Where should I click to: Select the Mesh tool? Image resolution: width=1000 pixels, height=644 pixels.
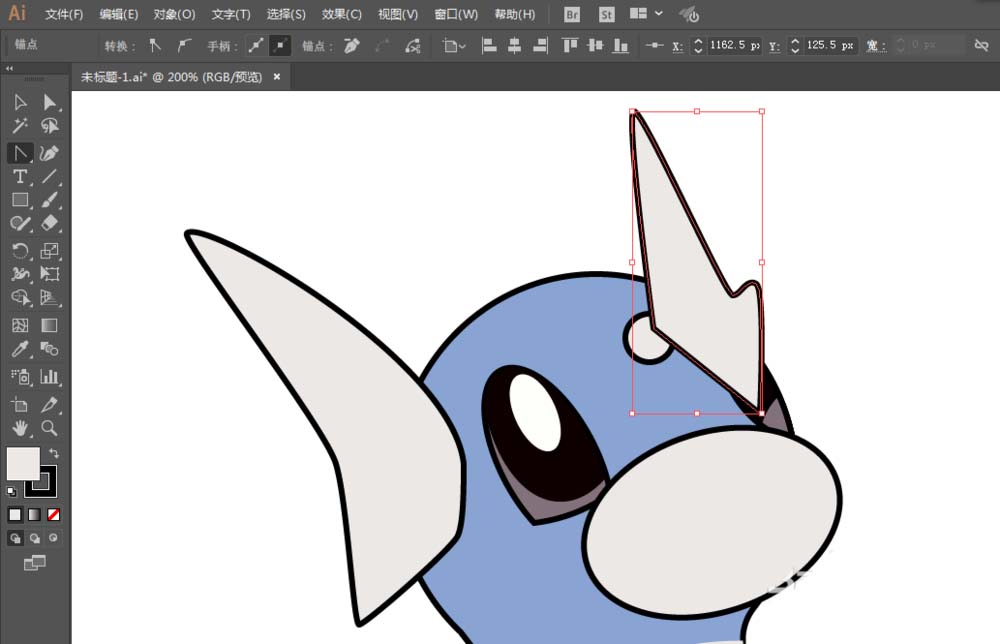point(20,325)
